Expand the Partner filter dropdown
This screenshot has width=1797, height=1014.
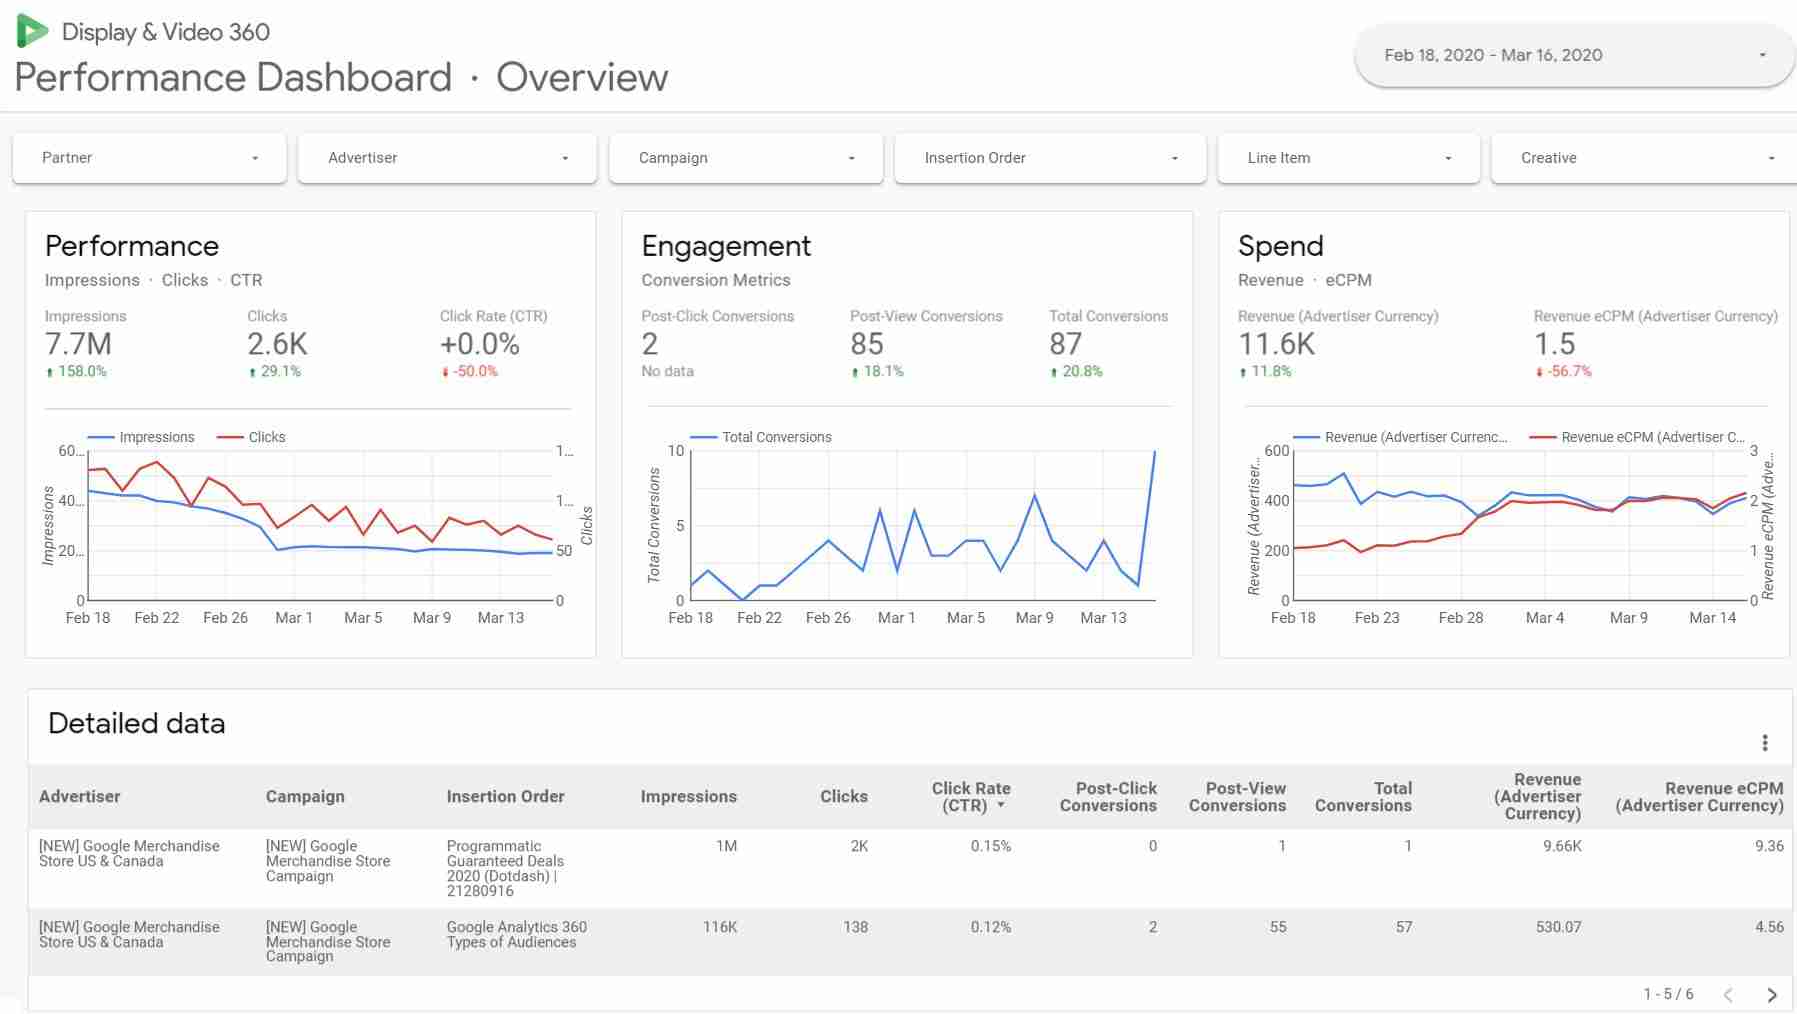click(149, 158)
